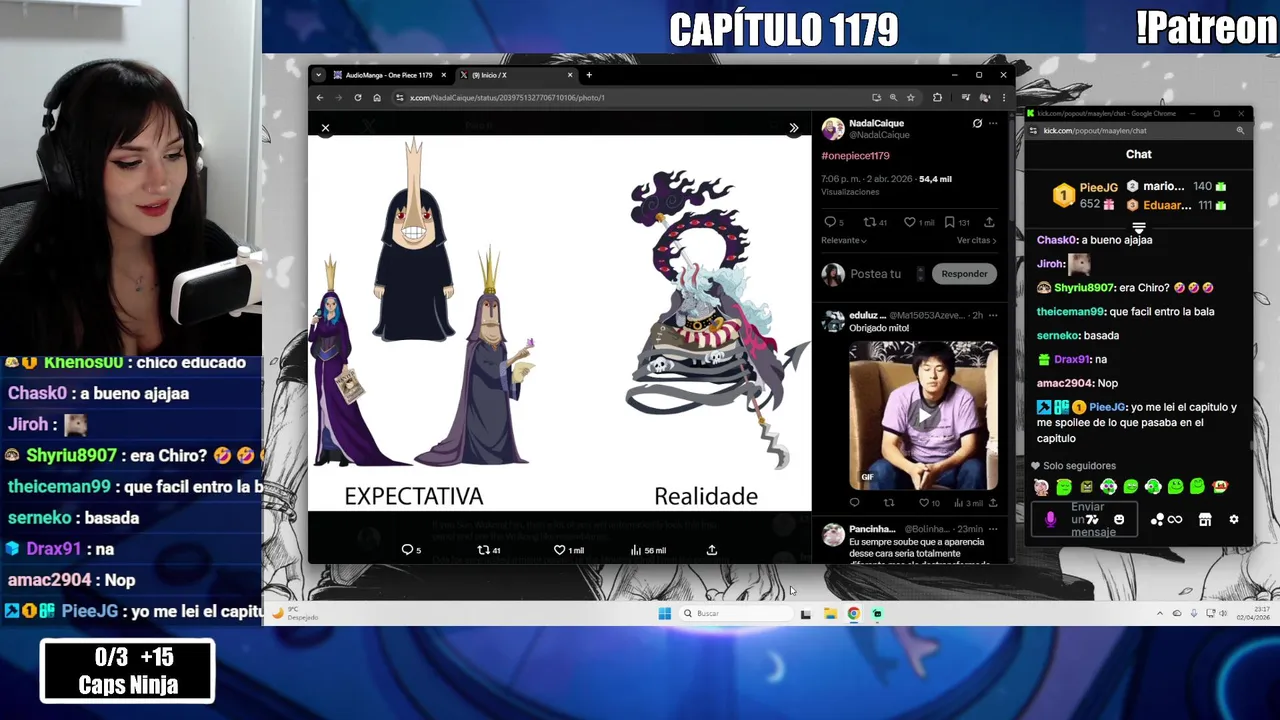The height and width of the screenshot is (720, 1280).
Task: Click the zoom magnifier in X address bar
Action: coord(893,97)
